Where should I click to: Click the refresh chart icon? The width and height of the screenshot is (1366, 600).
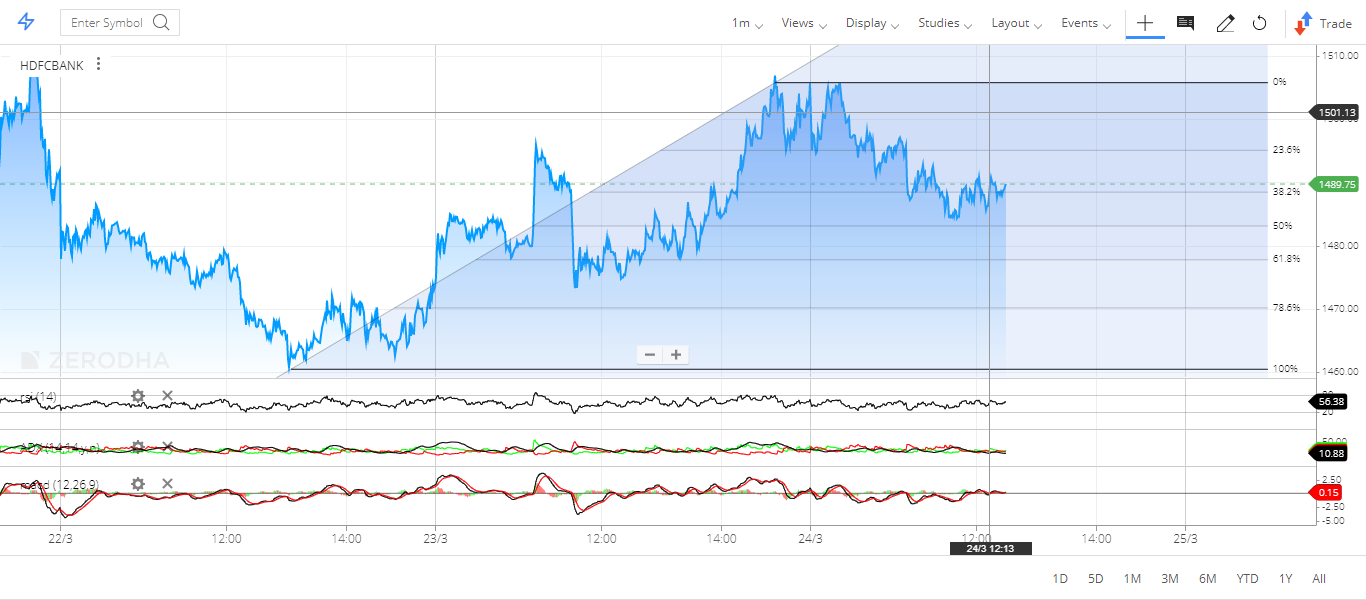pyautogui.click(x=1260, y=23)
